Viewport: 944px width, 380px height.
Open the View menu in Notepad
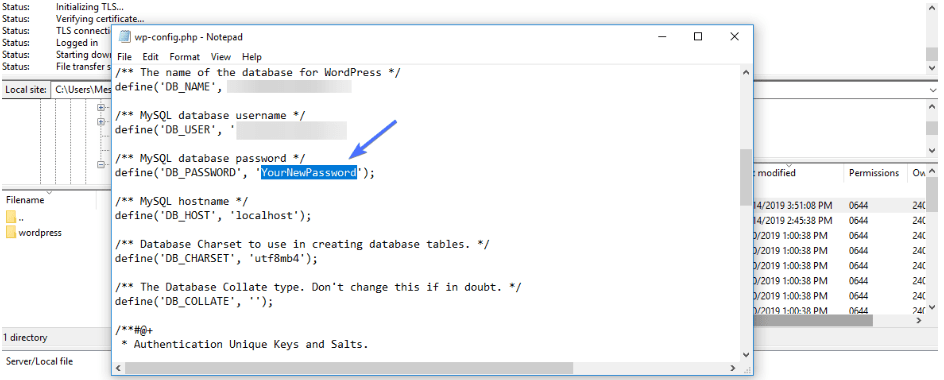221,57
